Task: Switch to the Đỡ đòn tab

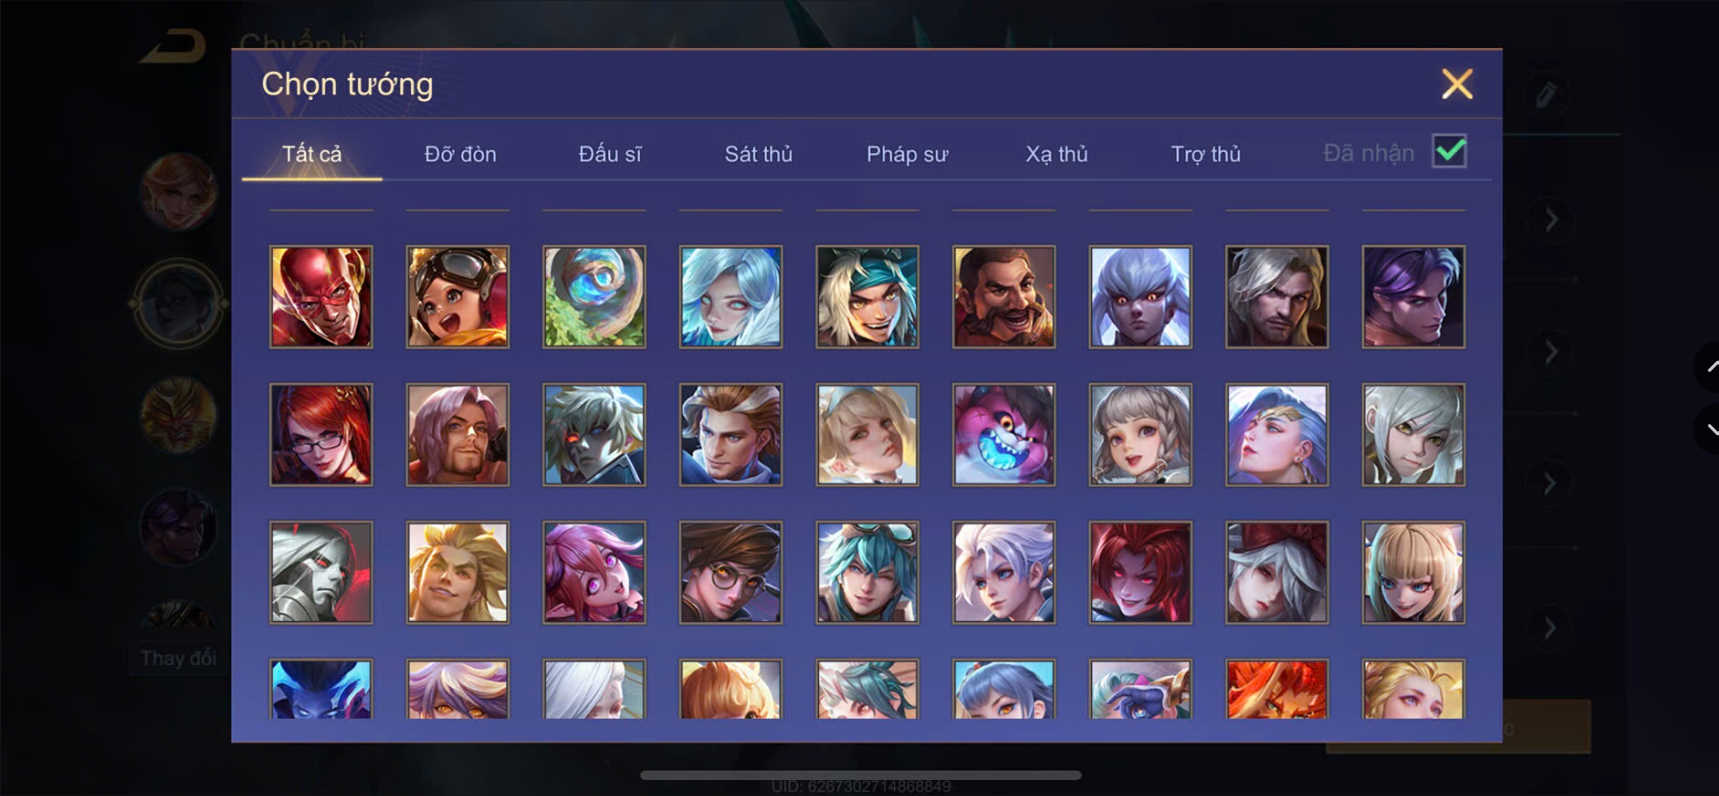Action: pos(460,154)
